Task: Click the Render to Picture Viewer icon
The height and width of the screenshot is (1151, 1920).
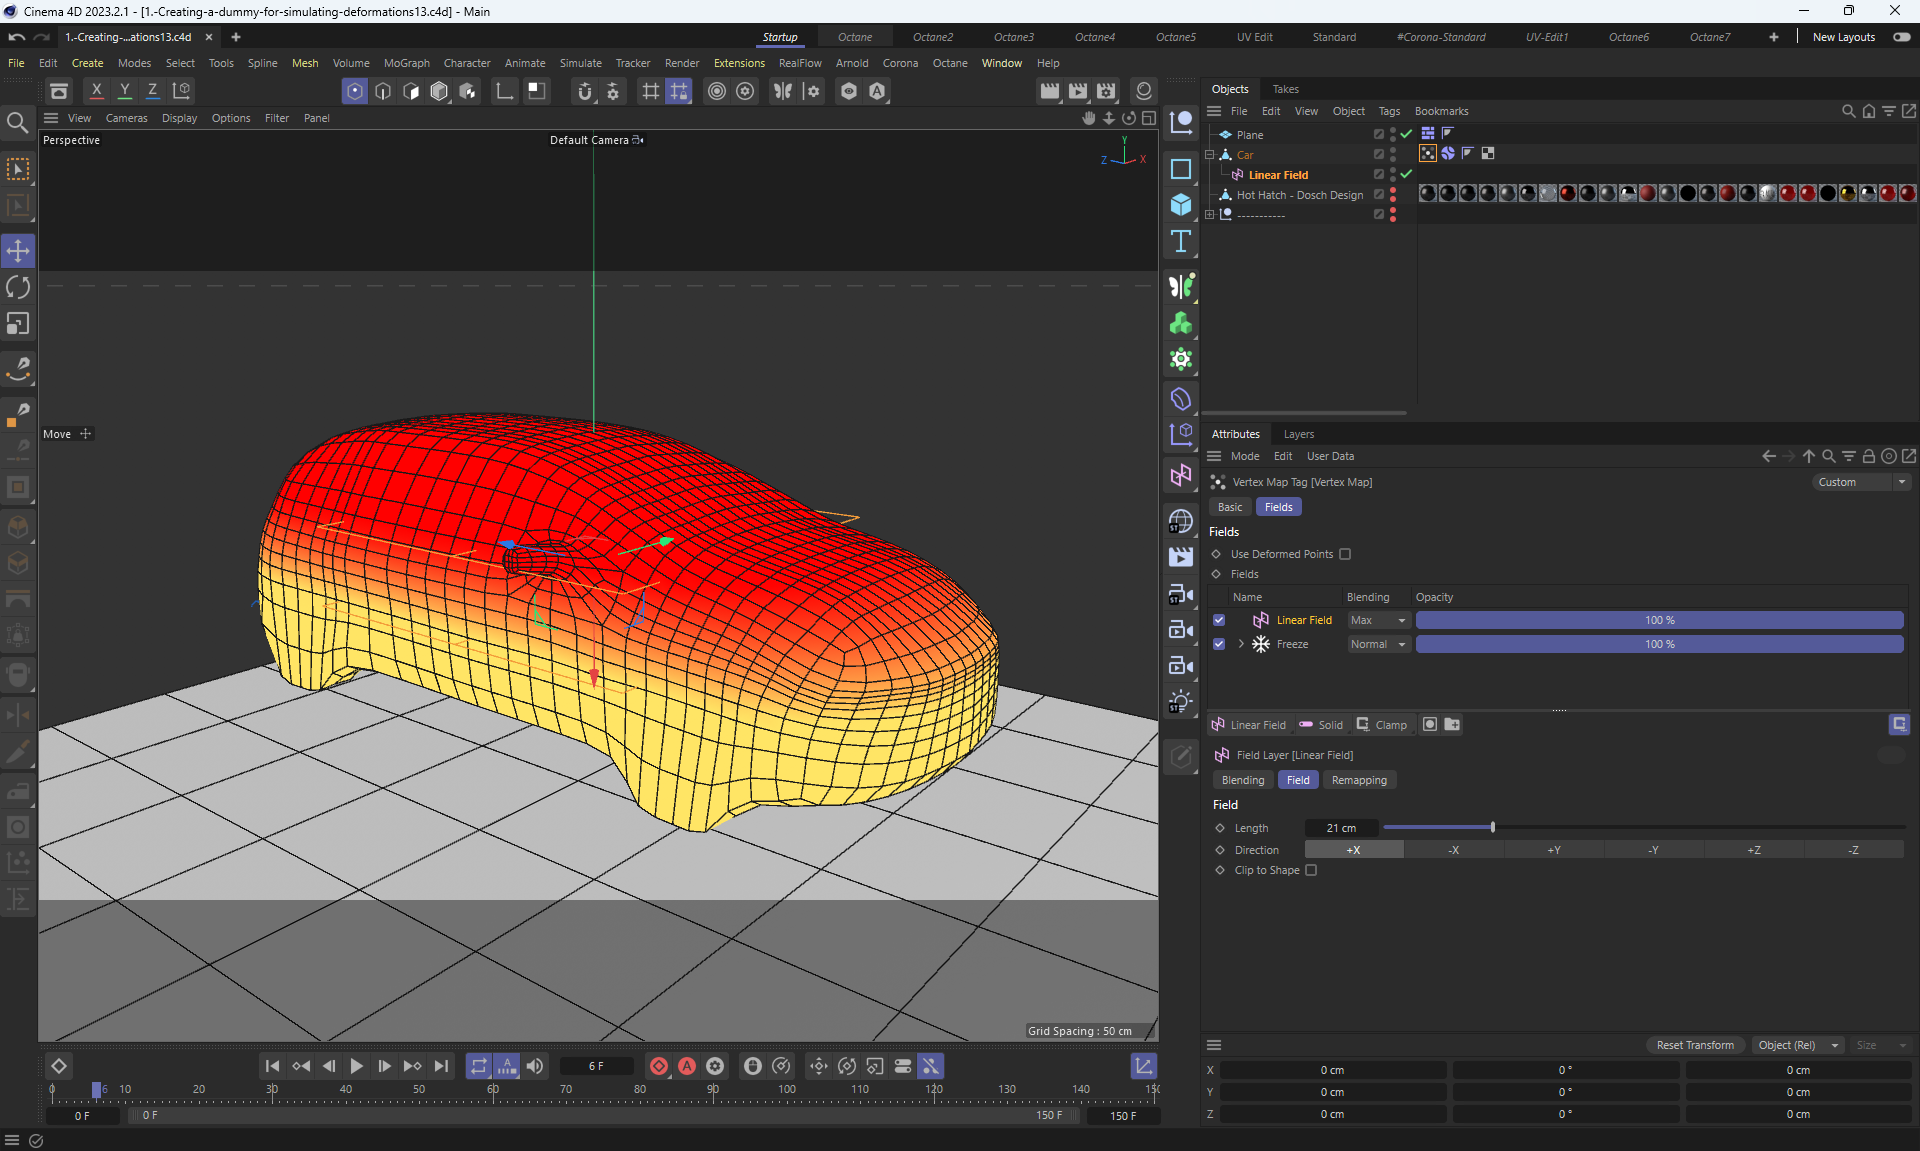Action: point(1078,91)
